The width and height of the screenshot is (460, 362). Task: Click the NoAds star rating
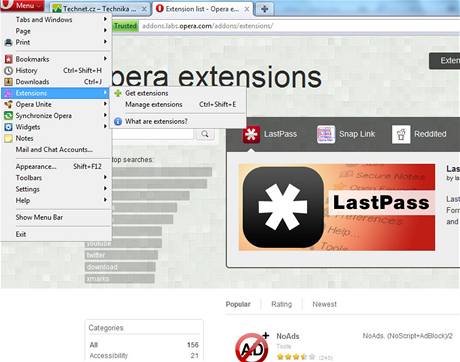tap(296, 357)
